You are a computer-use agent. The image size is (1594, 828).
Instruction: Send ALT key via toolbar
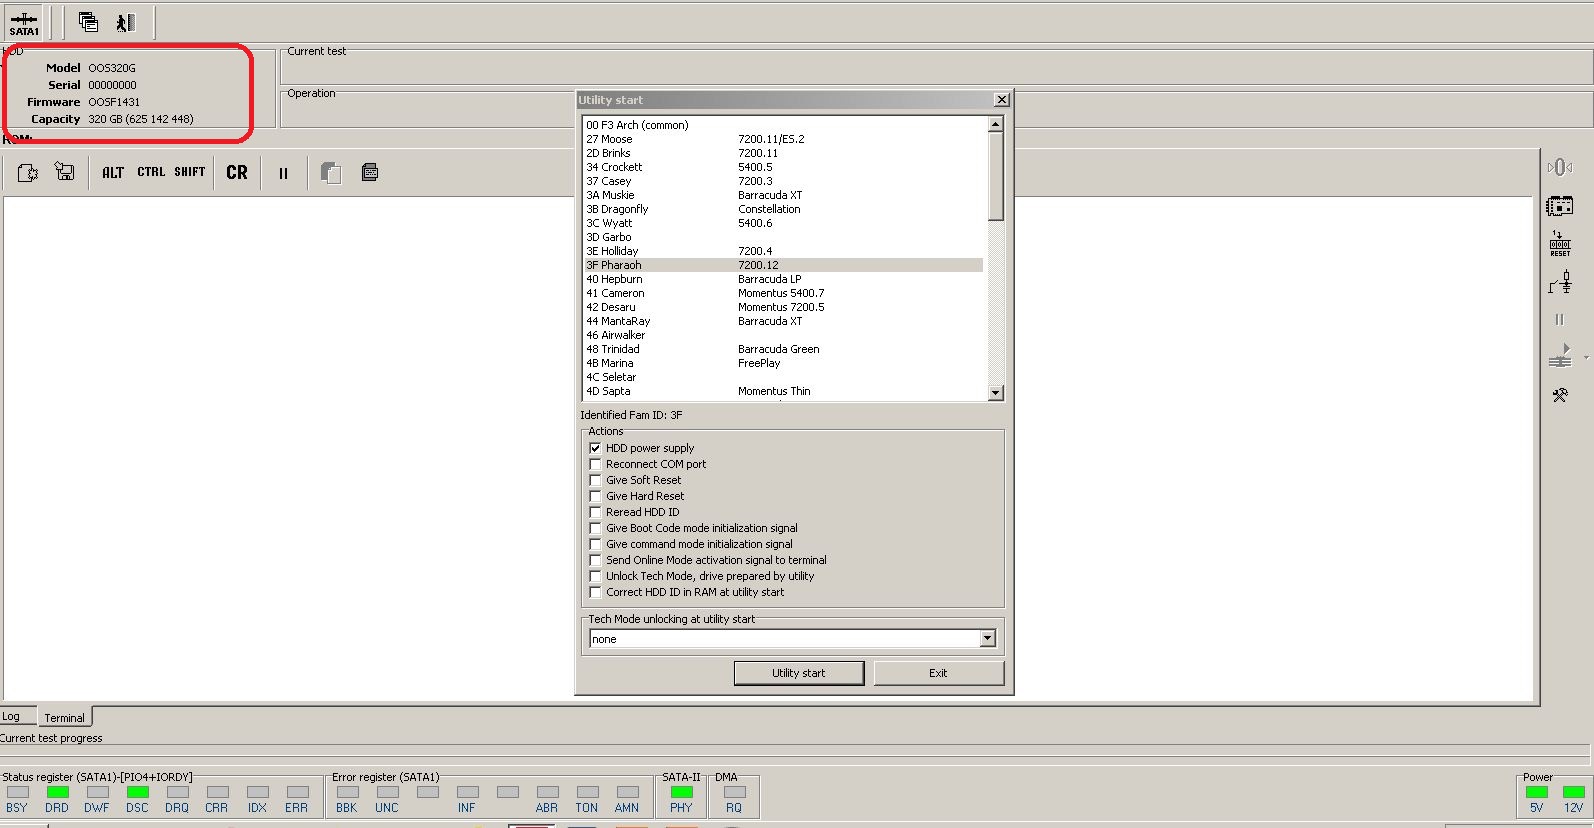coord(113,172)
